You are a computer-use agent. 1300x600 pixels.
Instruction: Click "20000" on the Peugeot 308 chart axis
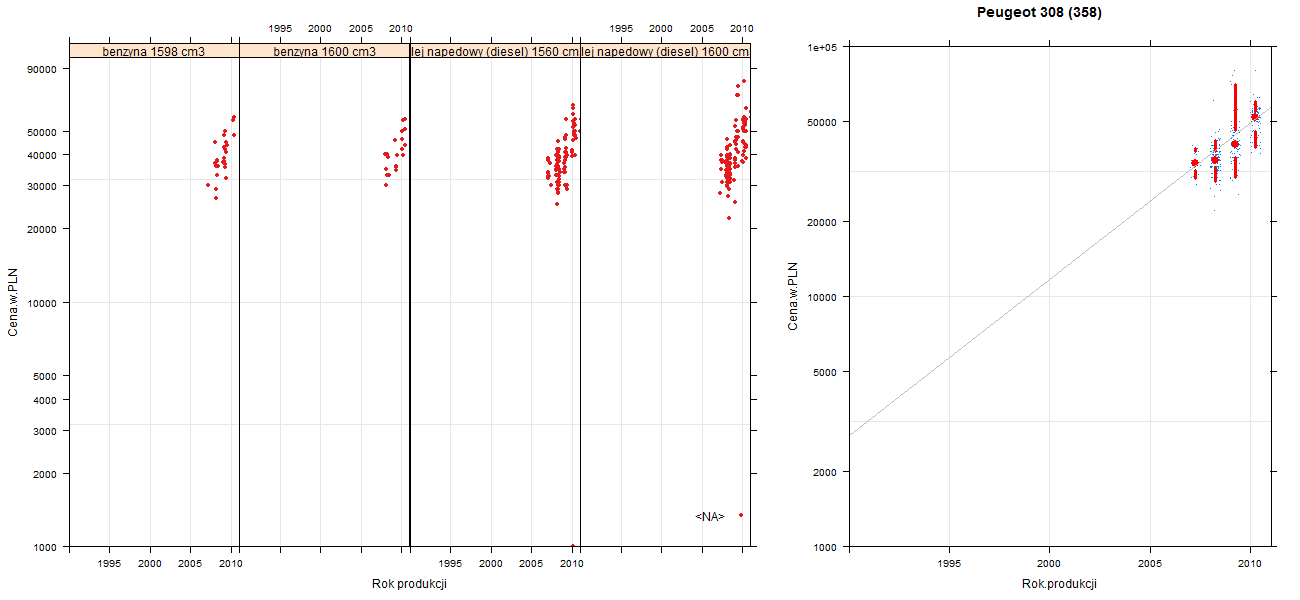823,222
